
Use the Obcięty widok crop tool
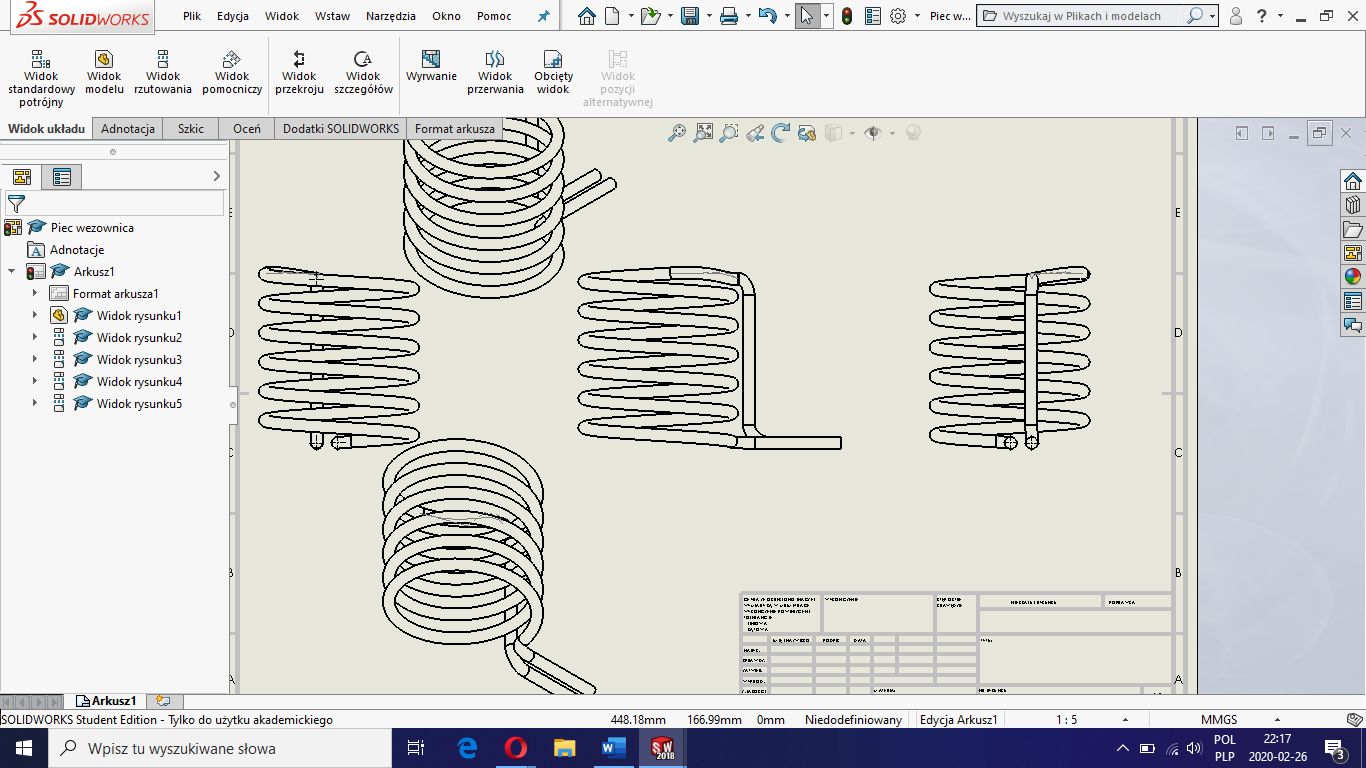pyautogui.click(x=553, y=73)
